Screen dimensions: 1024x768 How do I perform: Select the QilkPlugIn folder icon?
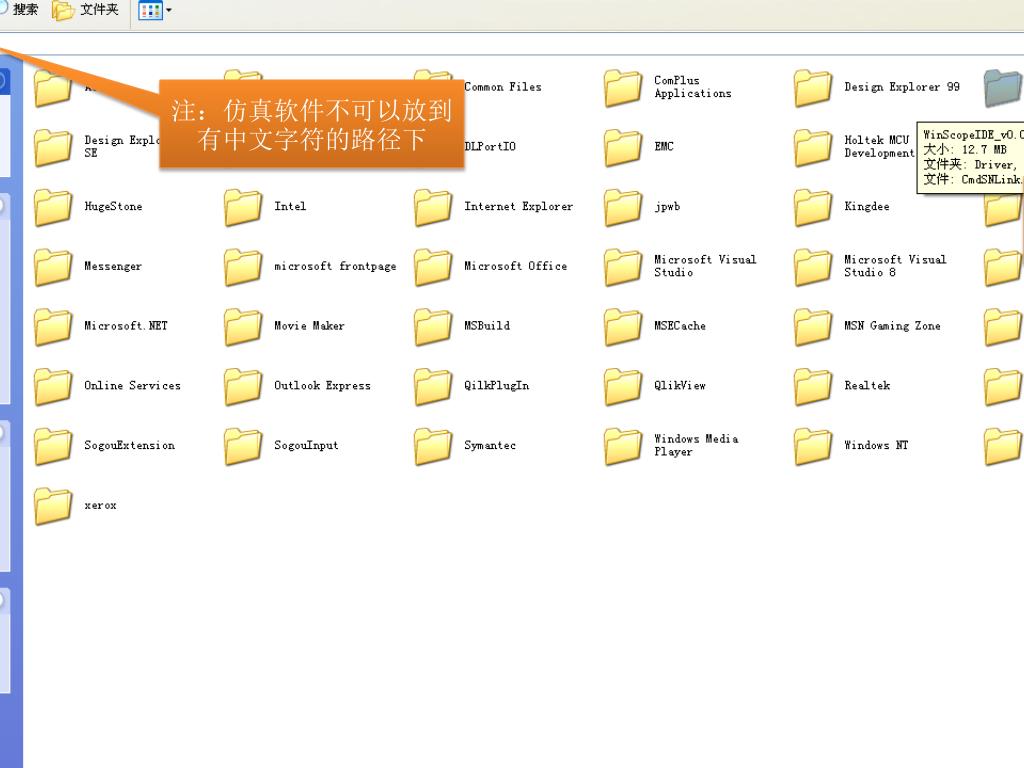pyautogui.click(x=433, y=386)
